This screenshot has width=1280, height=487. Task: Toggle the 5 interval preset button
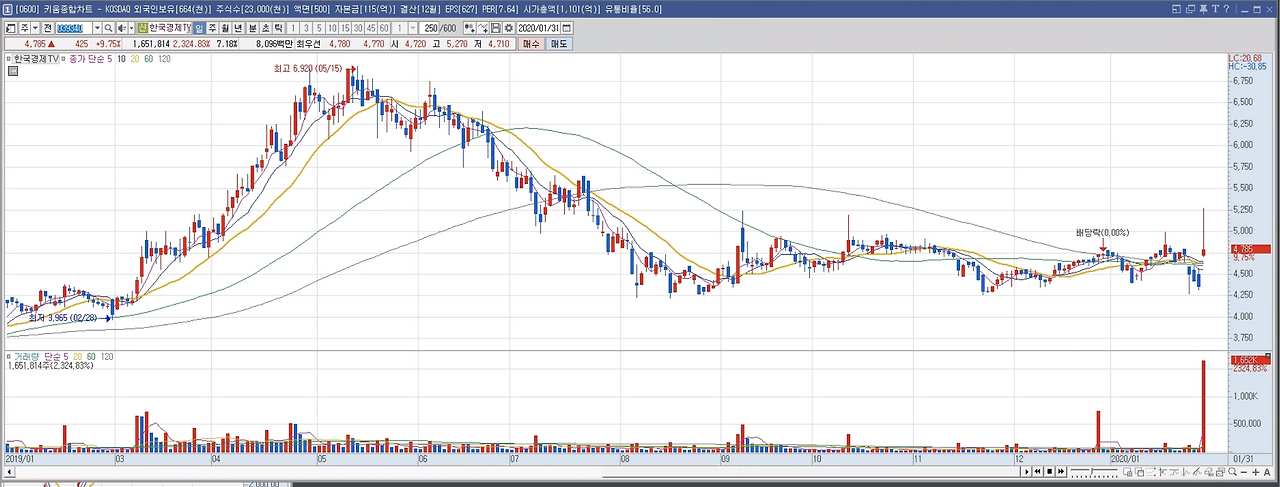coord(318,28)
